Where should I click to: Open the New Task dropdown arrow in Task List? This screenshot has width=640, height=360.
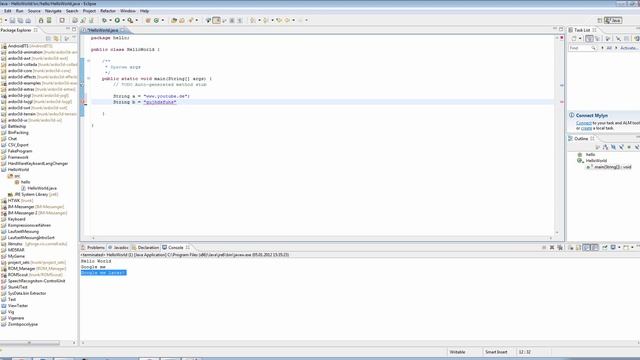click(580, 38)
